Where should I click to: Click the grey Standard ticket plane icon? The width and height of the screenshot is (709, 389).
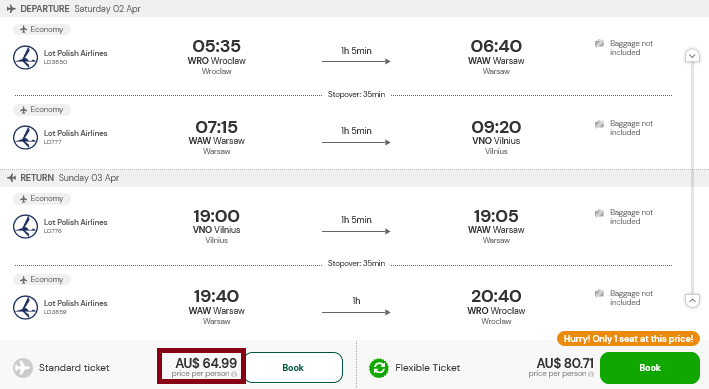pos(23,368)
